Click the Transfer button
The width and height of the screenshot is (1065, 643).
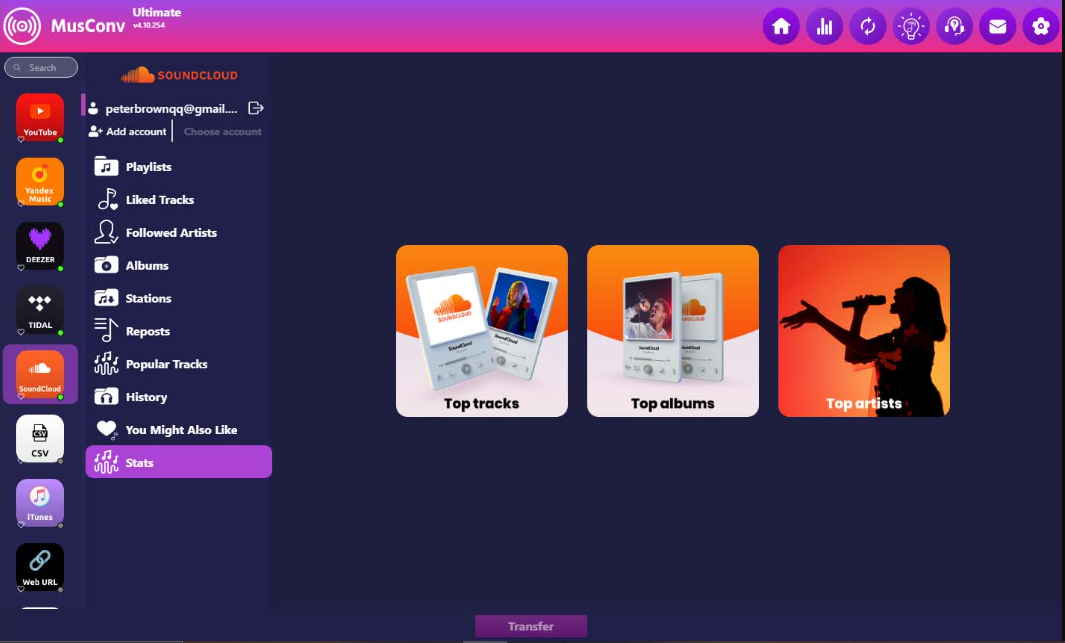point(530,626)
